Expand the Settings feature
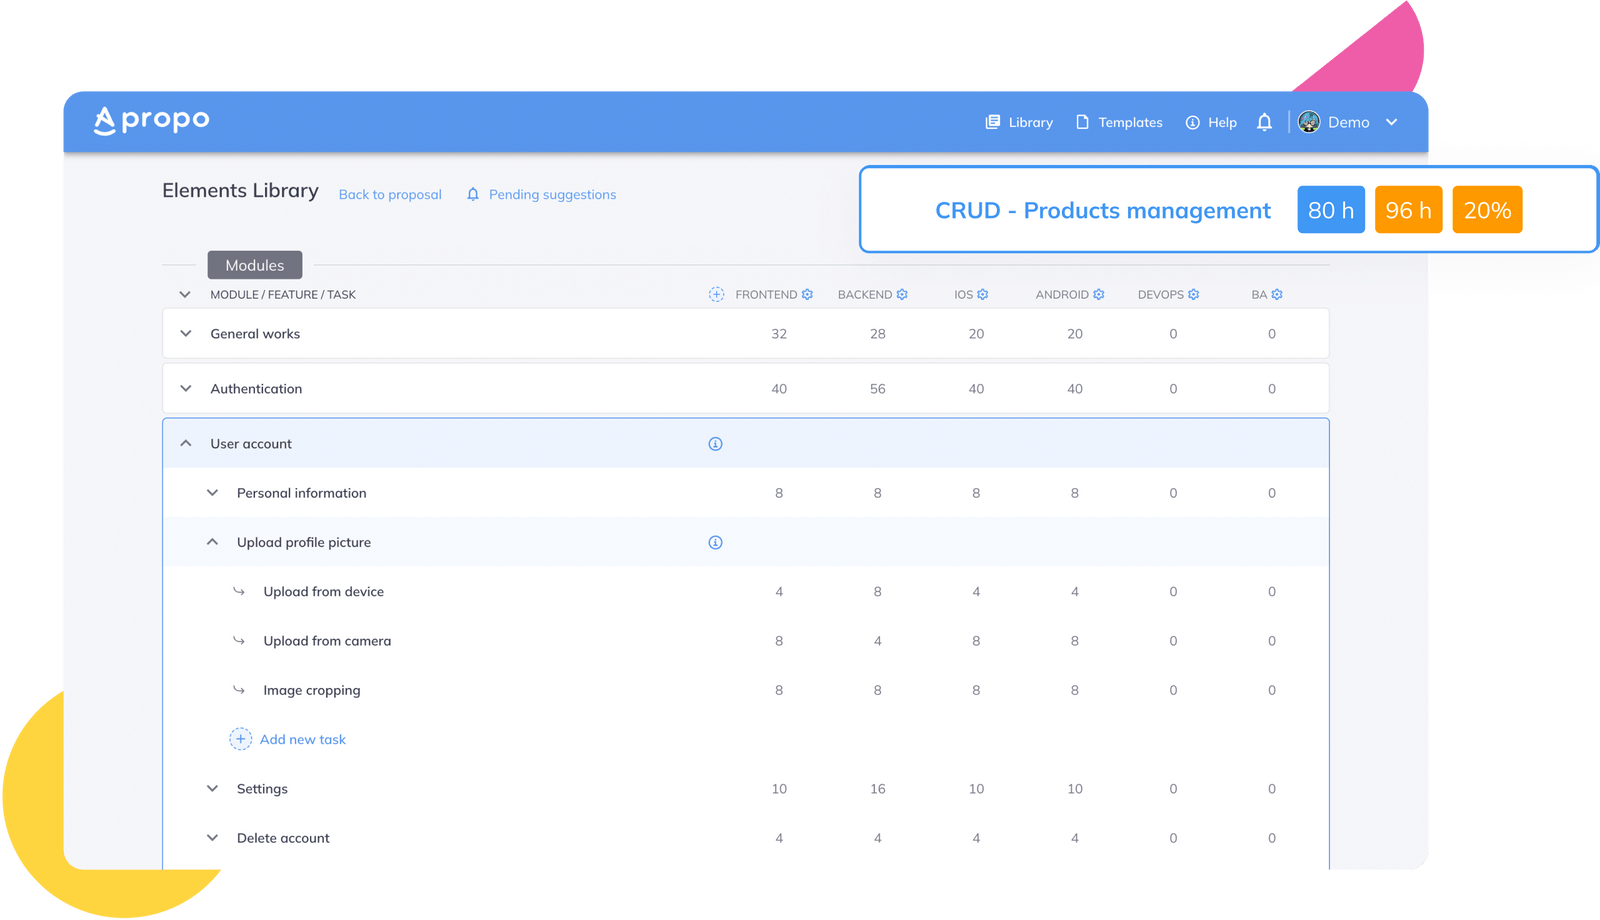Image resolution: width=1600 pixels, height=920 pixels. (212, 788)
